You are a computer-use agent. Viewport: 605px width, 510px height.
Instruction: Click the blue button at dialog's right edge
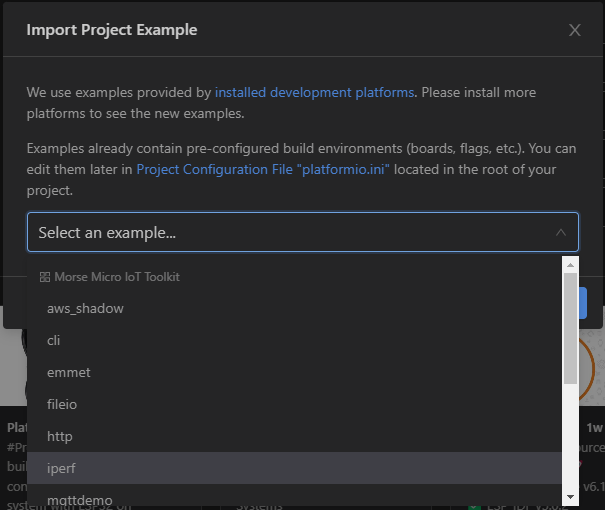click(582, 304)
